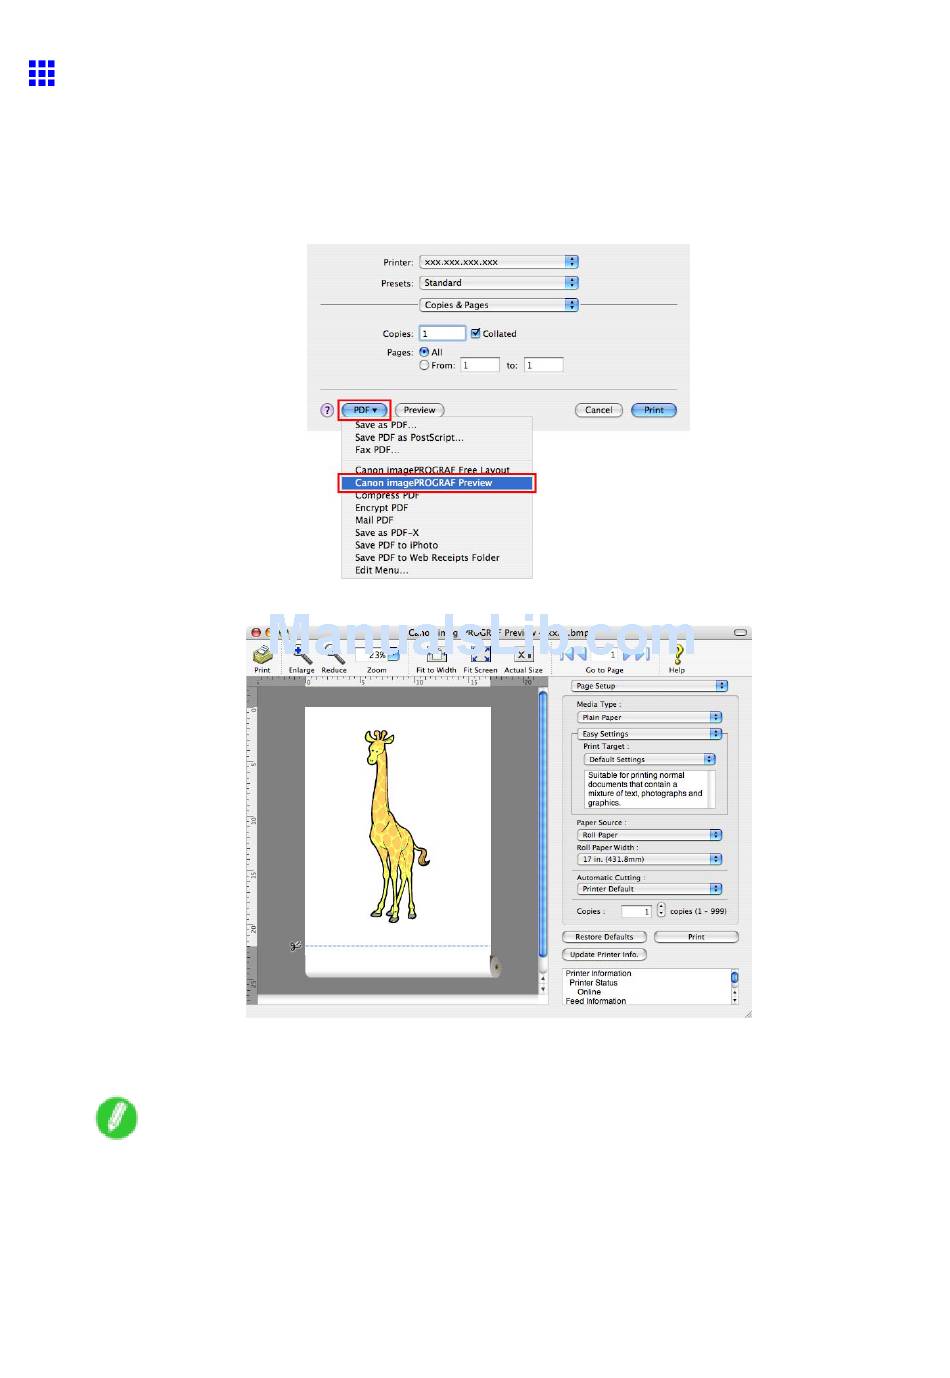Click Print button beside Restore Defaults

pos(696,937)
